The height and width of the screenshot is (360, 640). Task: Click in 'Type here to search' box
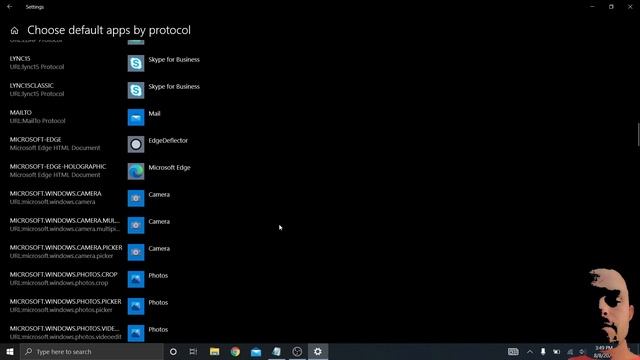click(x=92, y=351)
